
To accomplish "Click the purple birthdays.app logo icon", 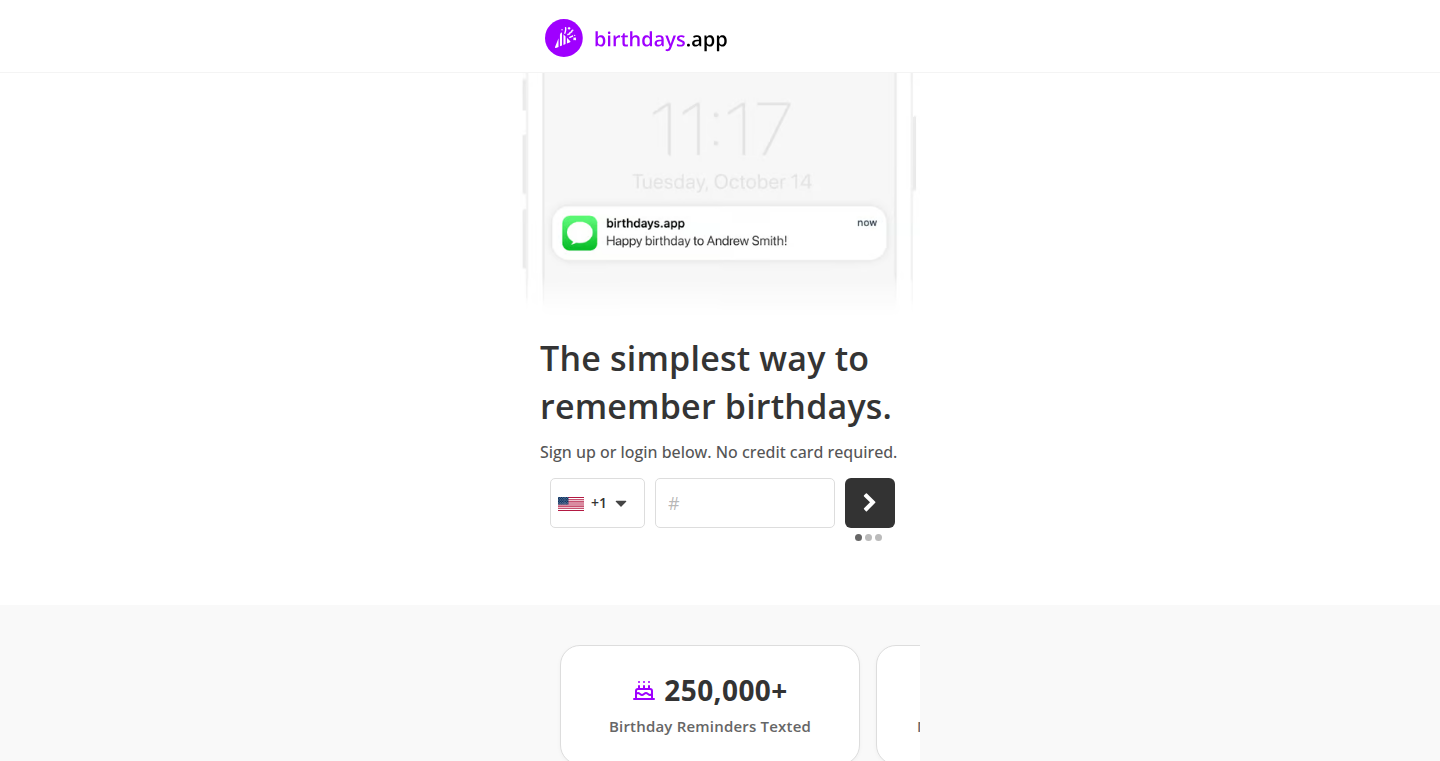I will [564, 38].
